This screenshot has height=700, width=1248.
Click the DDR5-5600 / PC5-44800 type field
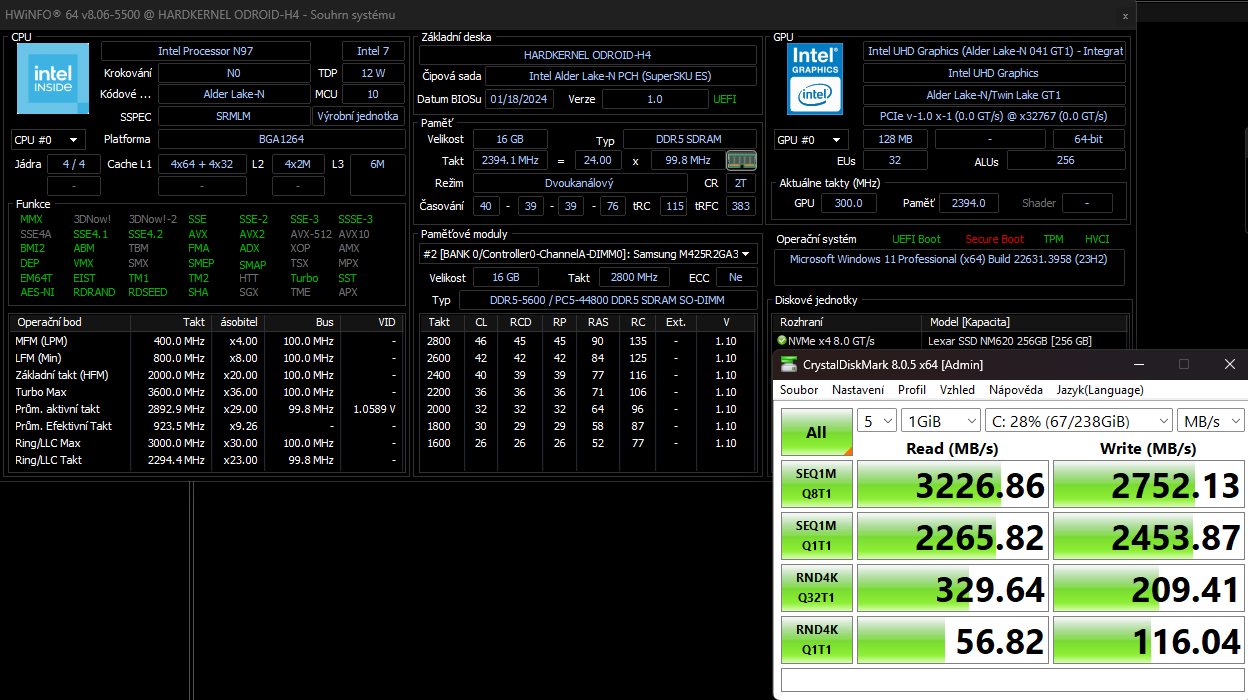[608, 300]
